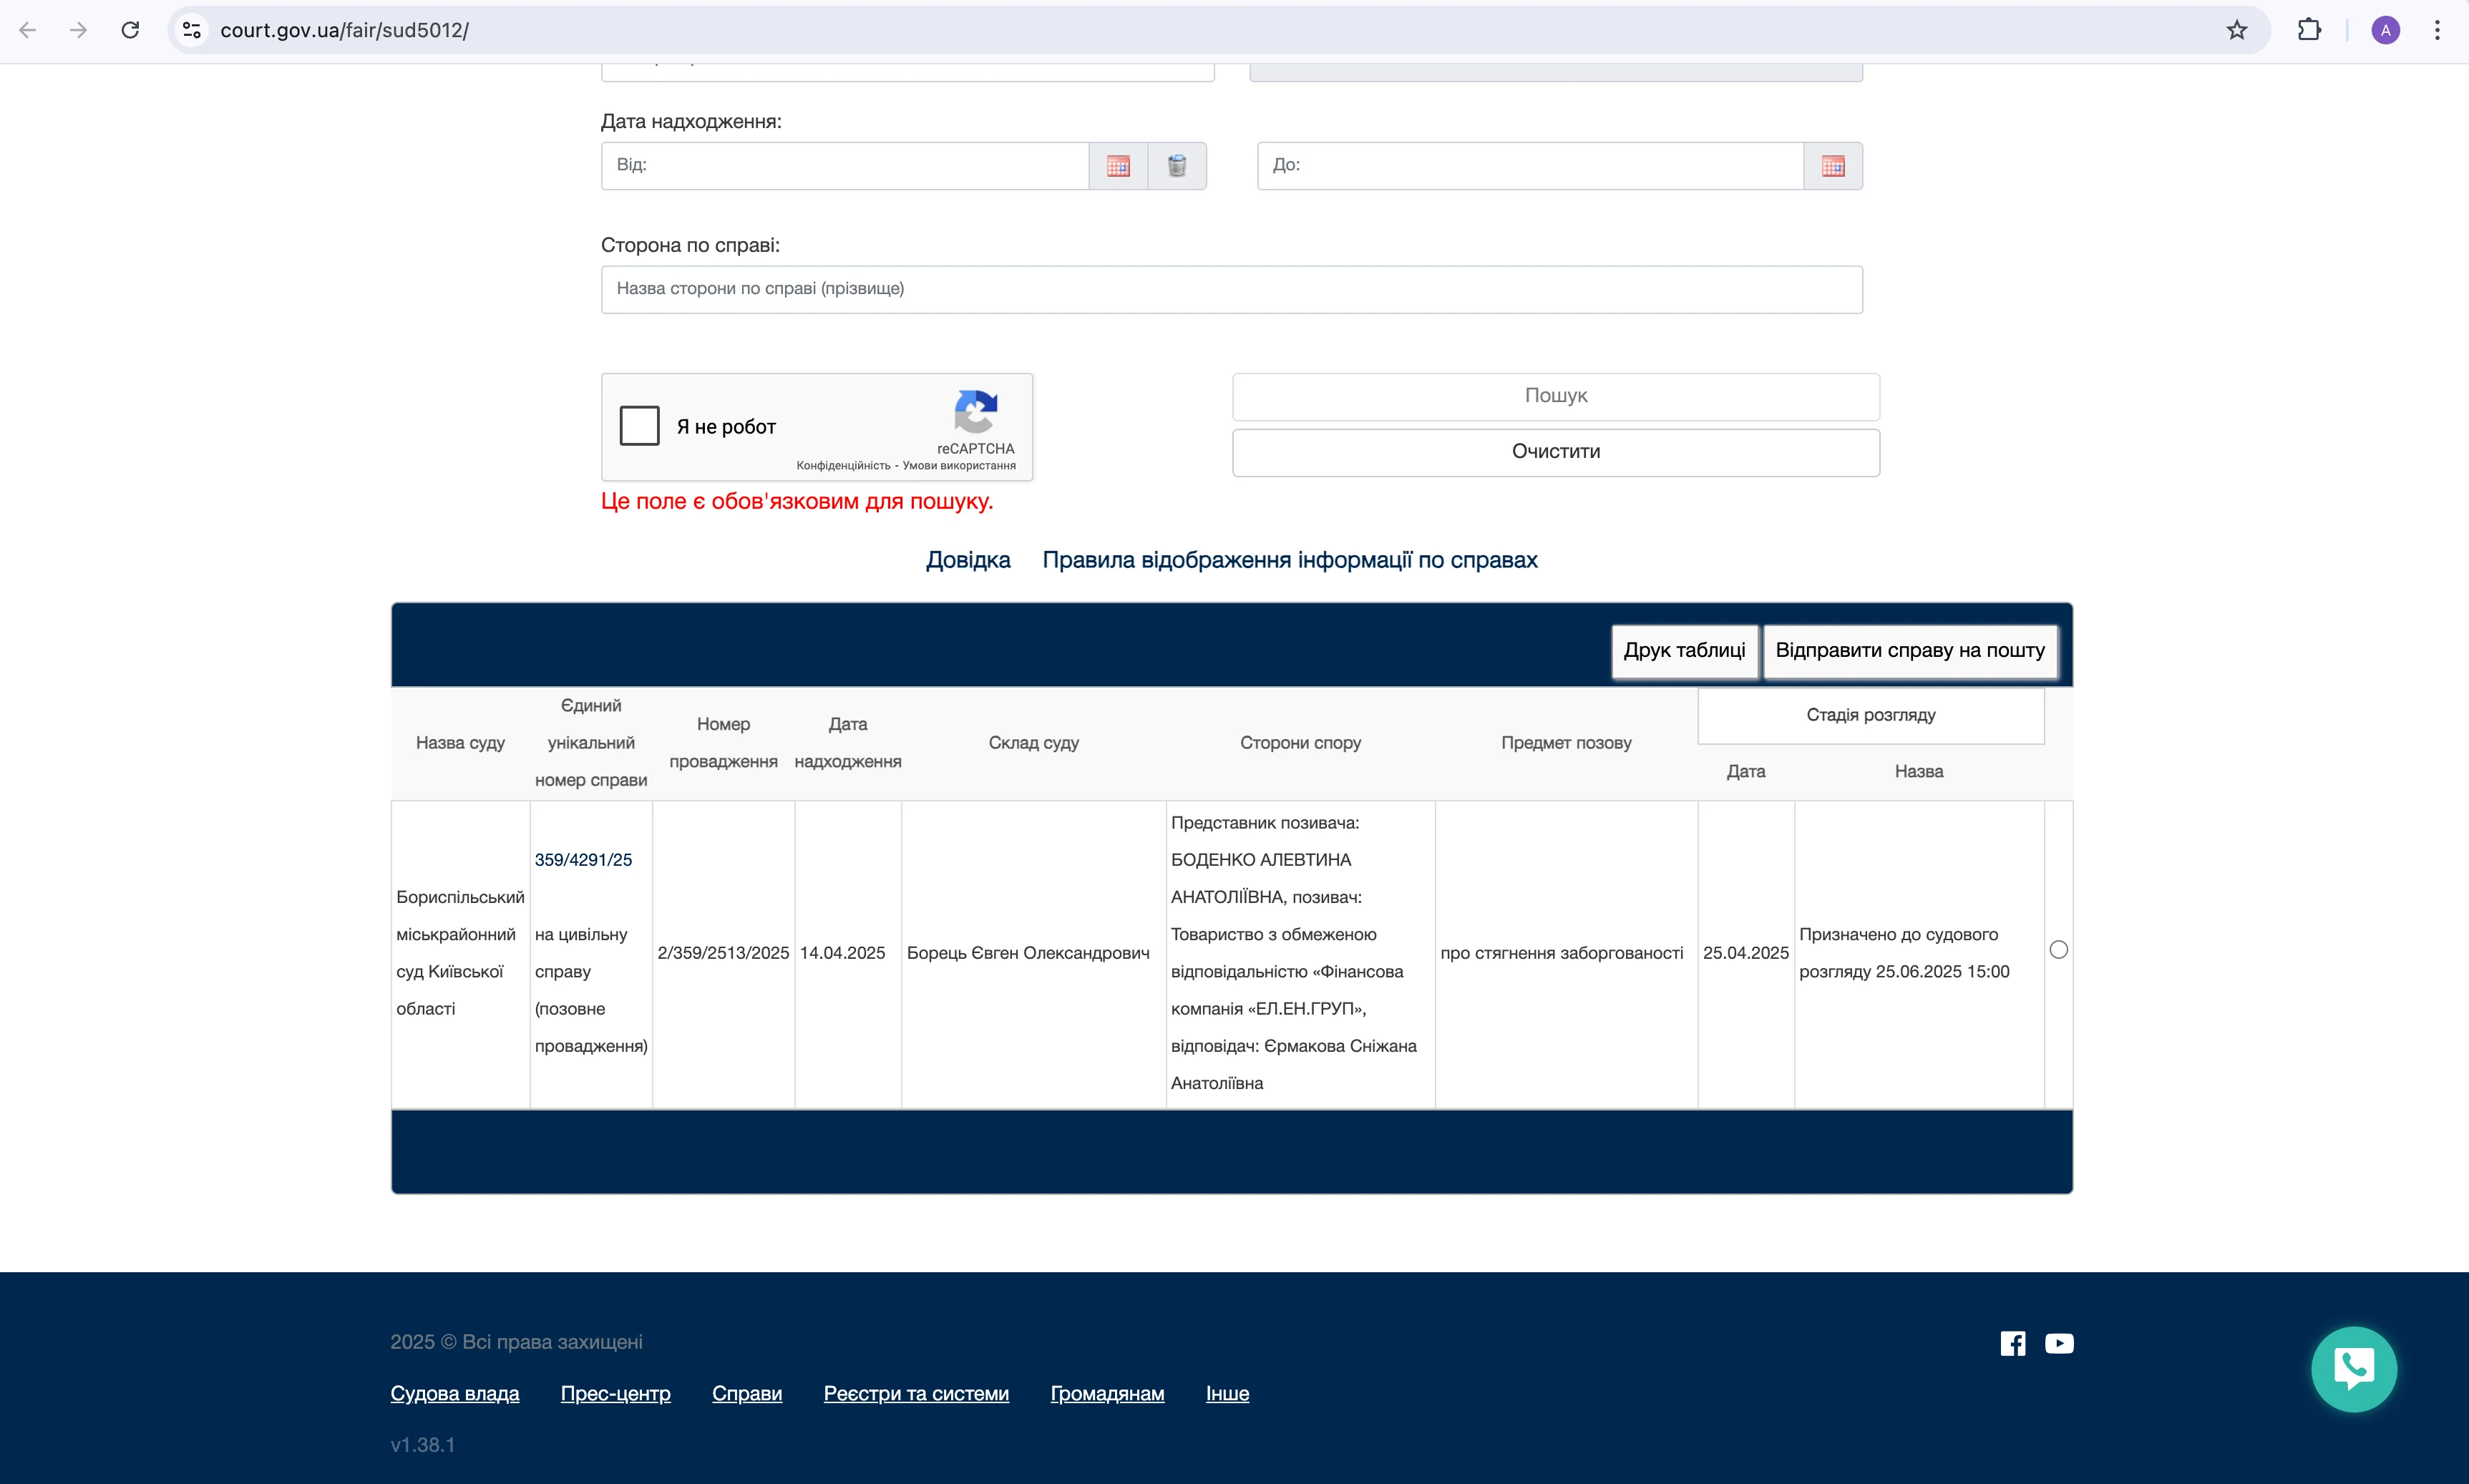2469x1484 pixels.
Task: Open the browser extensions puzzle icon
Action: pos(2309,30)
